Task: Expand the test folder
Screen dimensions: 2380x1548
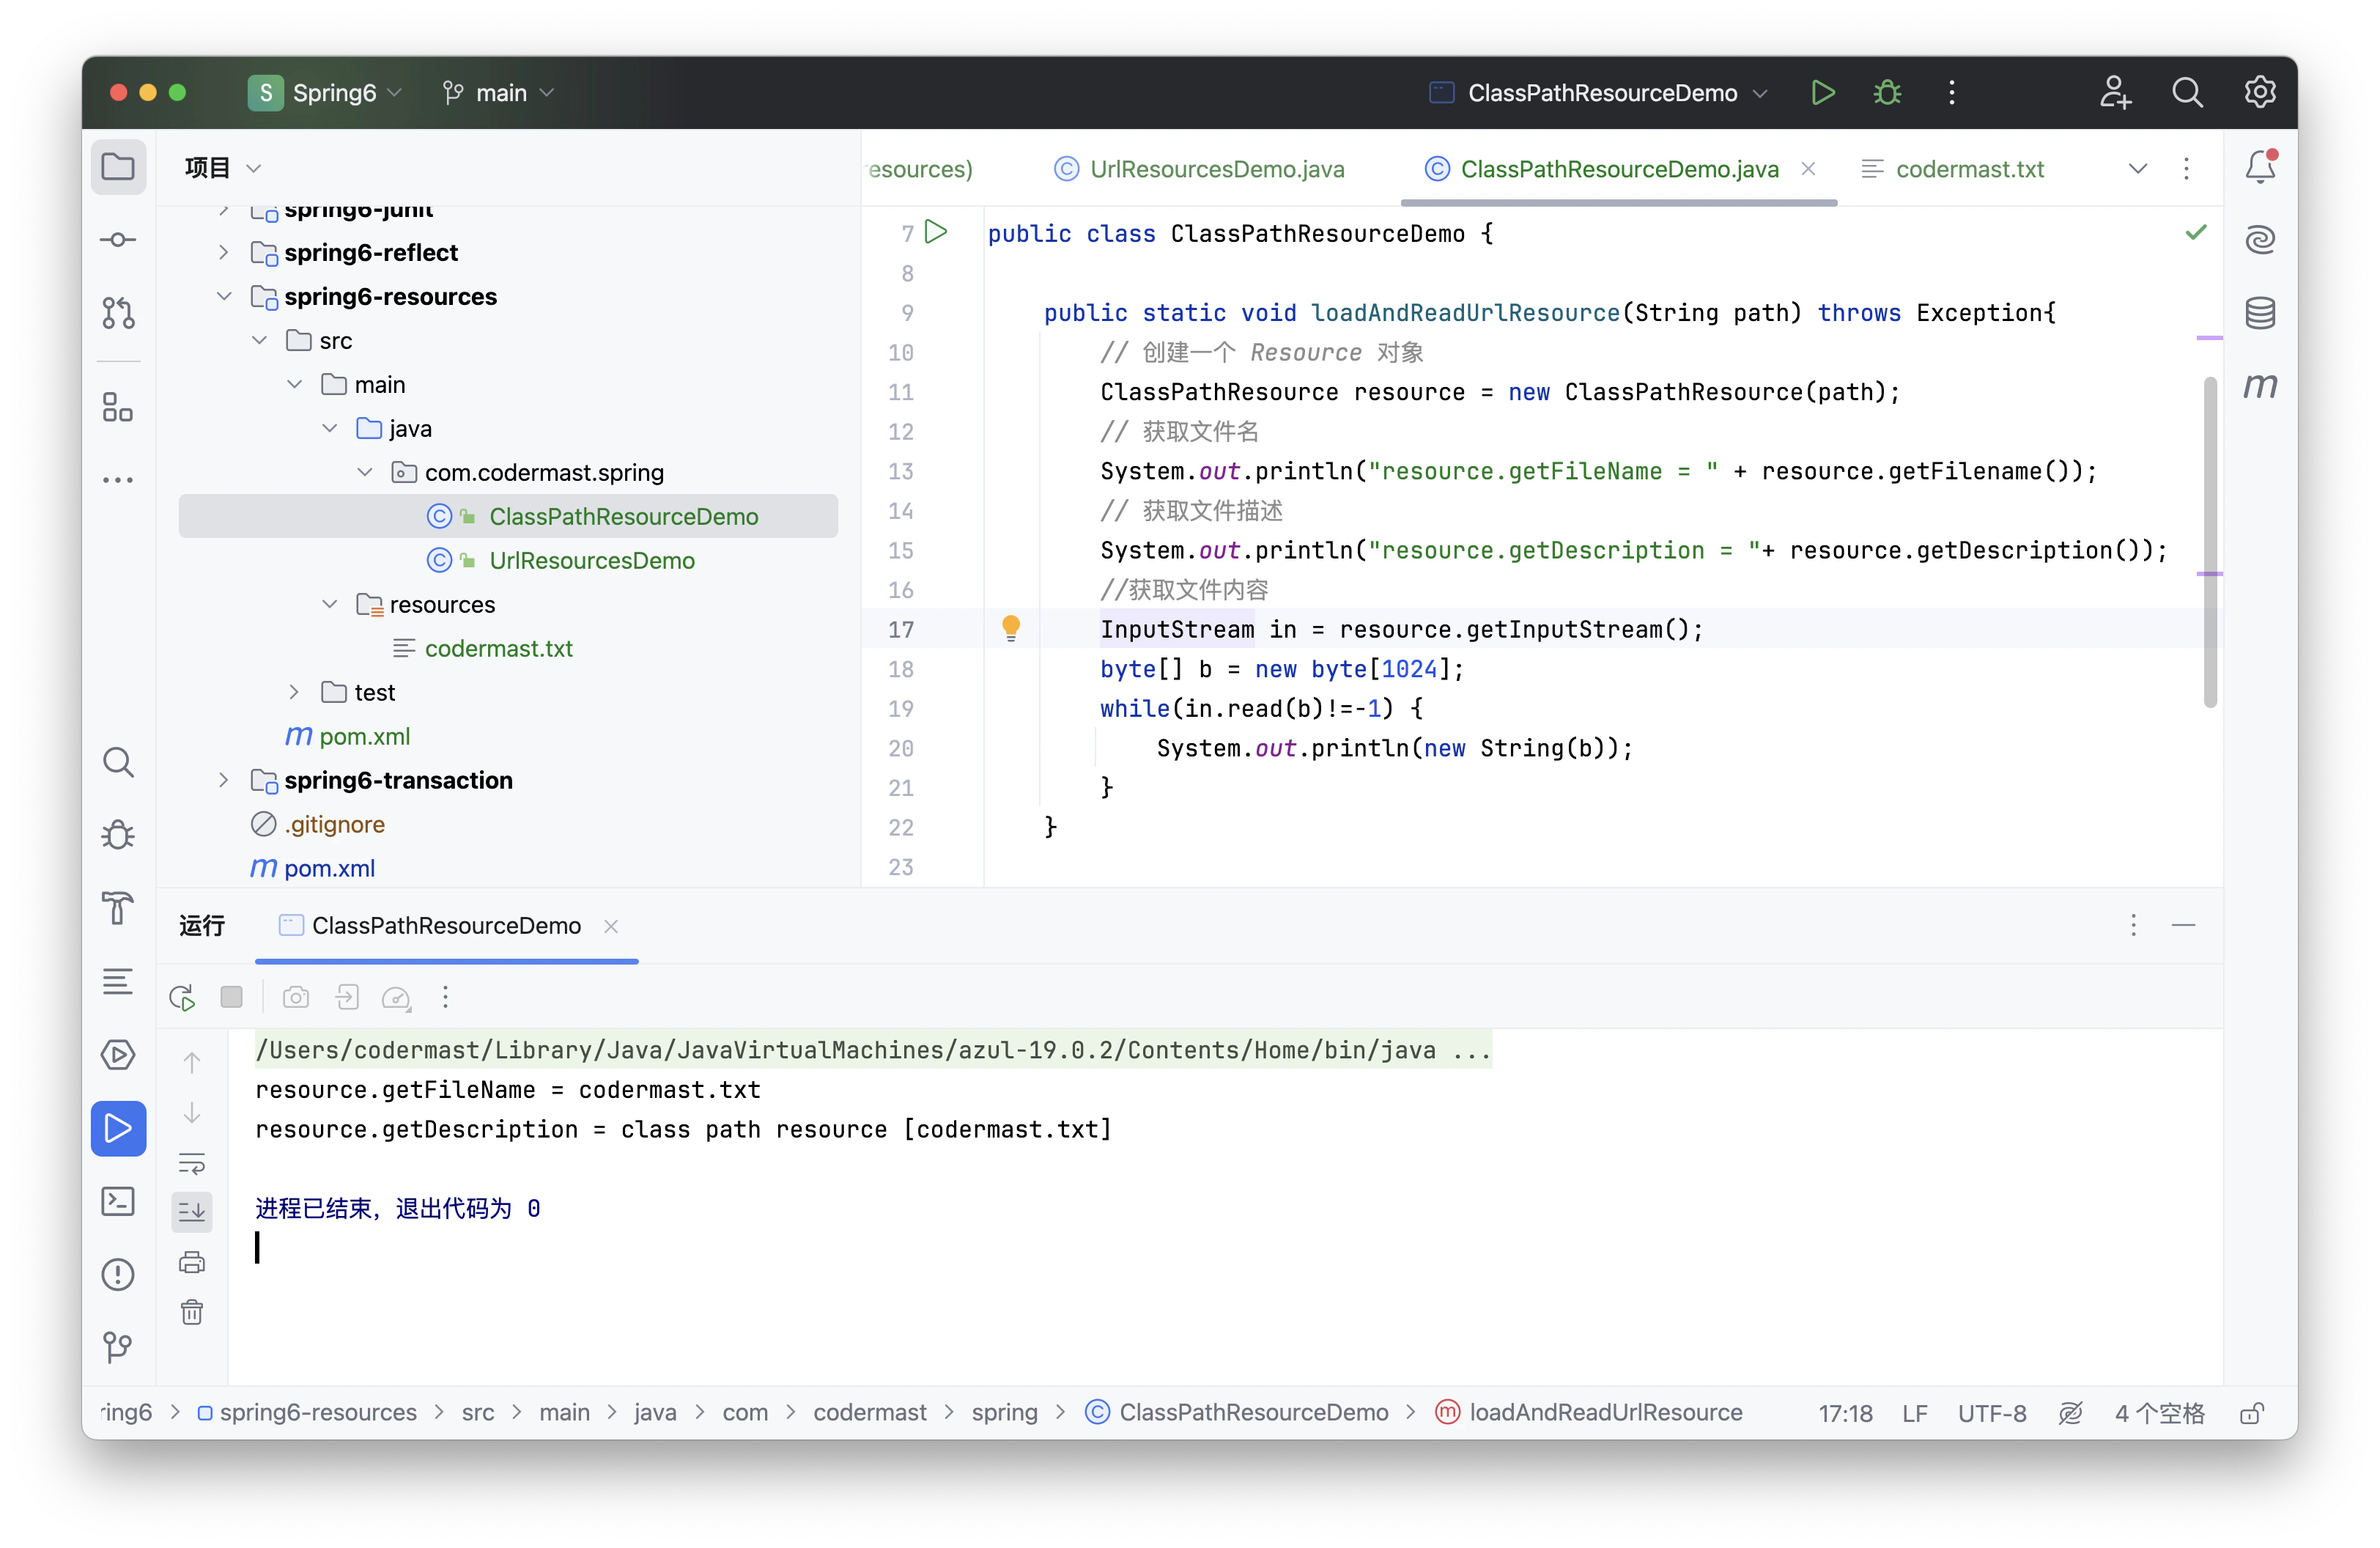Action: (294, 692)
